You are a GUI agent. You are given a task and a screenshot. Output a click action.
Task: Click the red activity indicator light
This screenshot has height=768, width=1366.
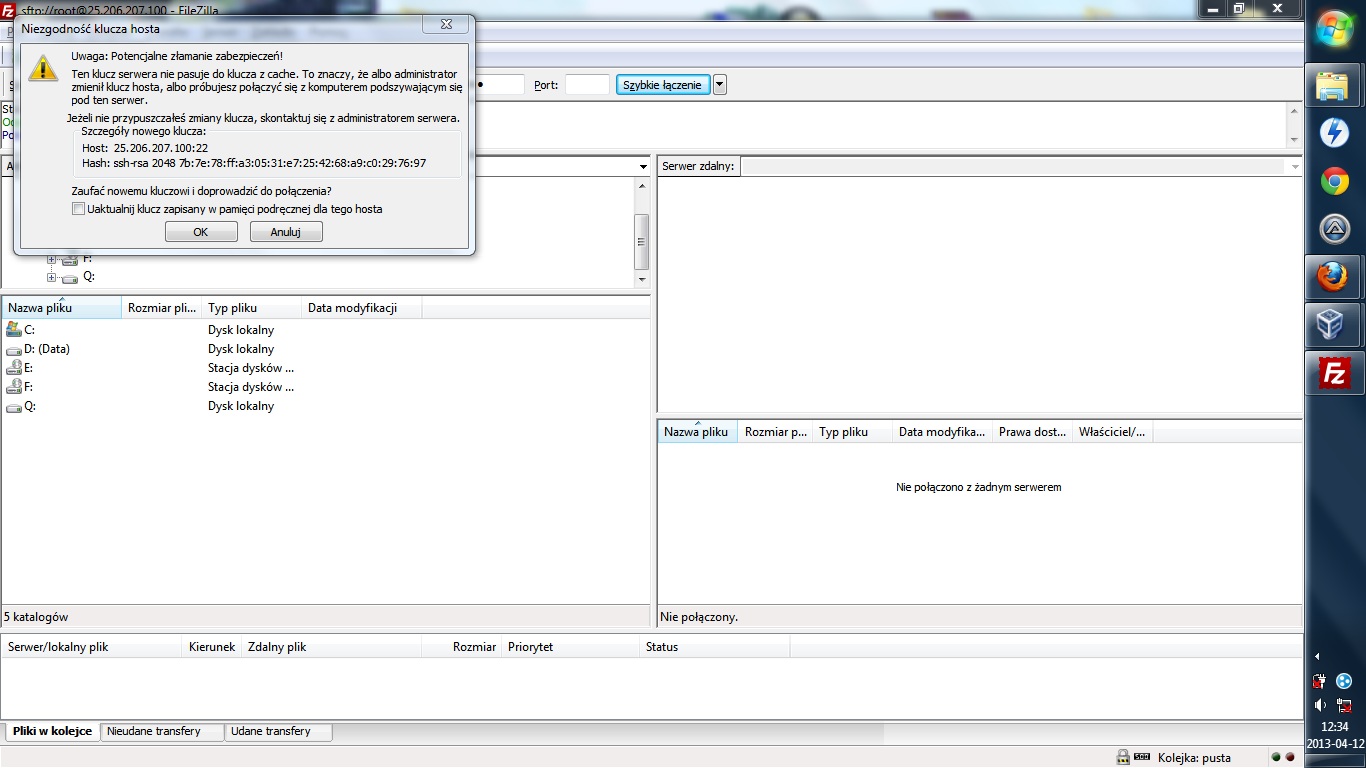(x=1290, y=757)
